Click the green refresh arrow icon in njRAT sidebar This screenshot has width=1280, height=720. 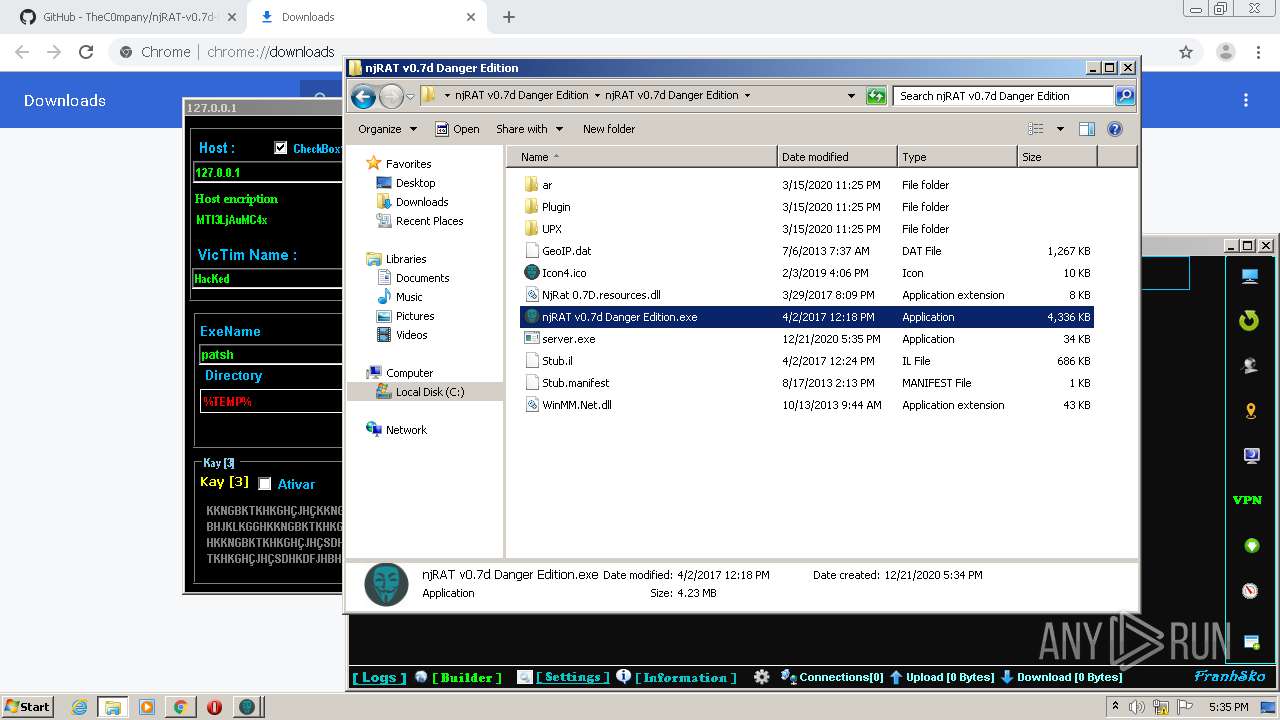click(x=1249, y=321)
